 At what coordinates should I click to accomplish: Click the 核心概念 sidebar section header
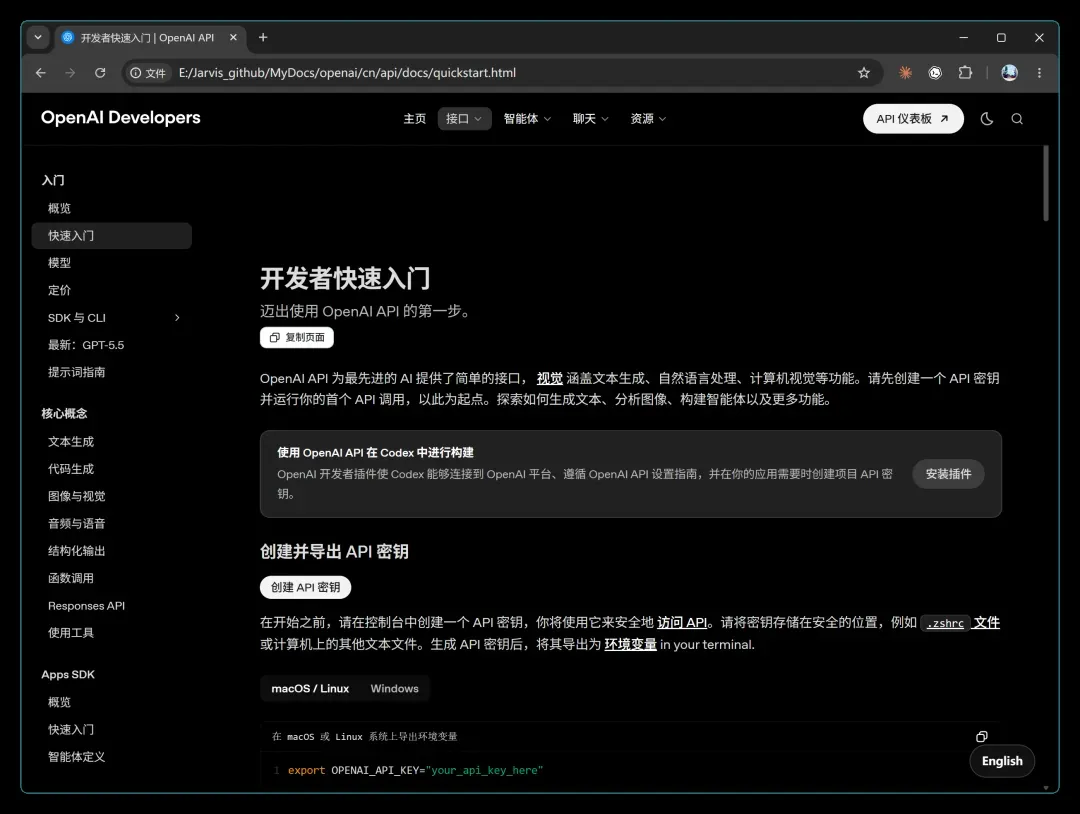pyautogui.click(x=64, y=413)
